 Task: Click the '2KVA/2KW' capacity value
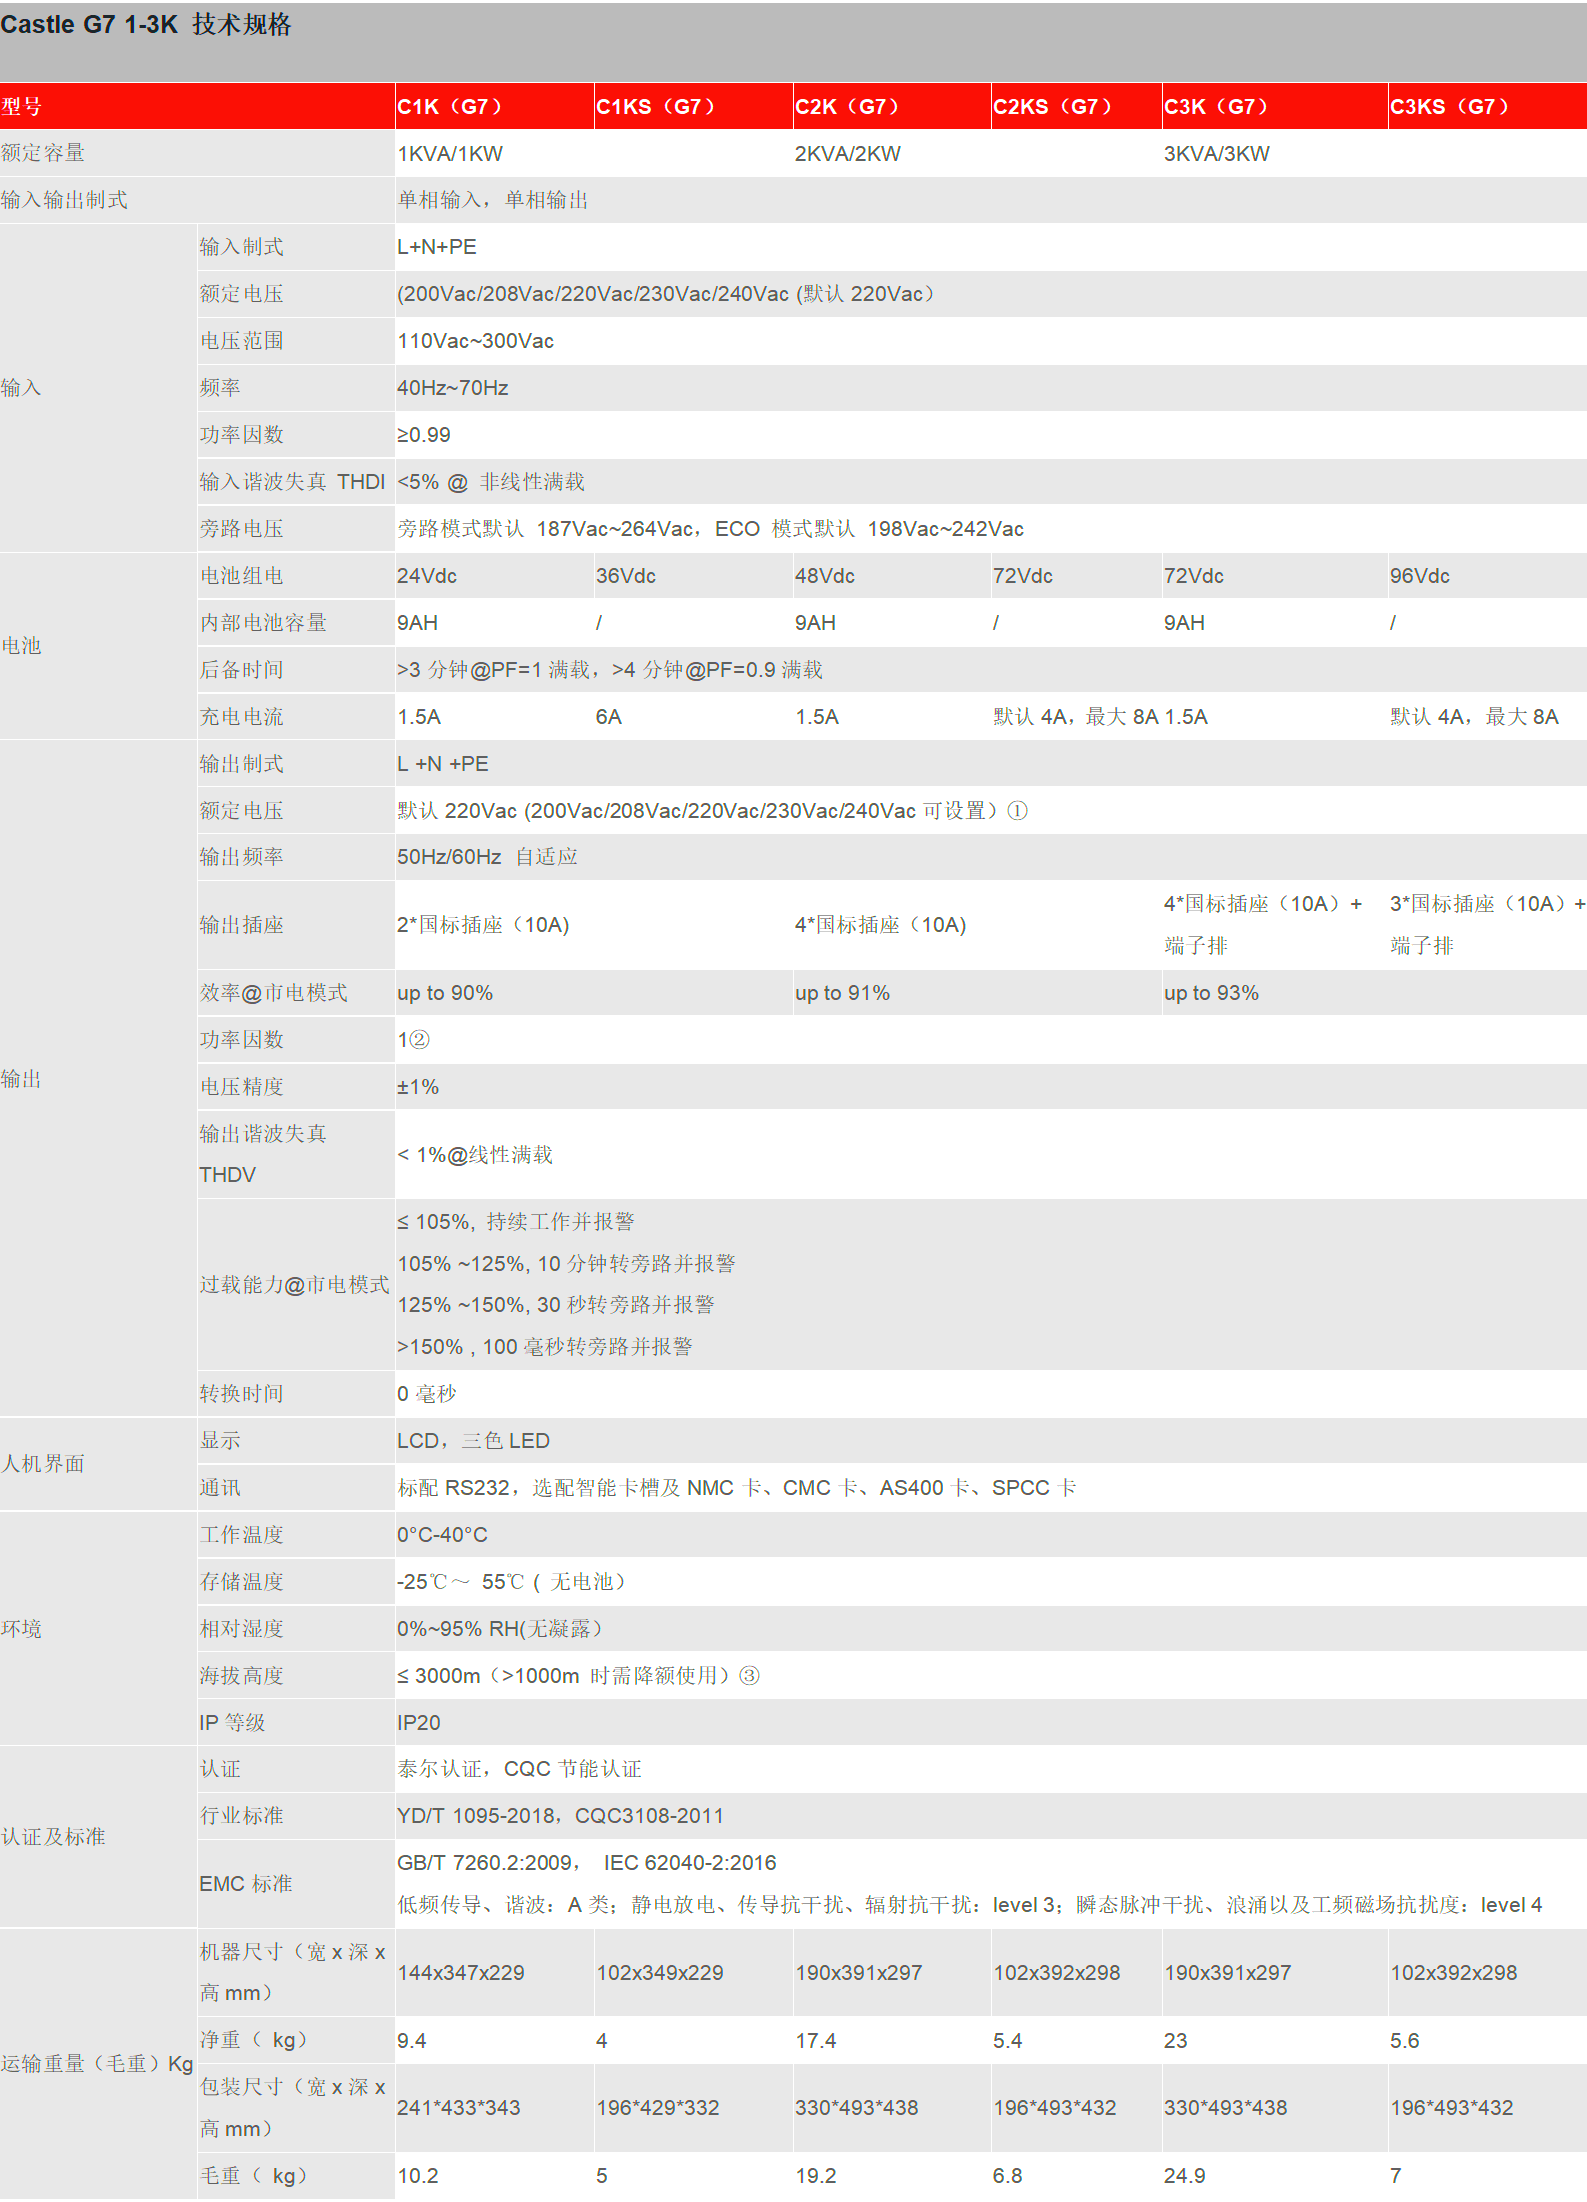tap(848, 154)
